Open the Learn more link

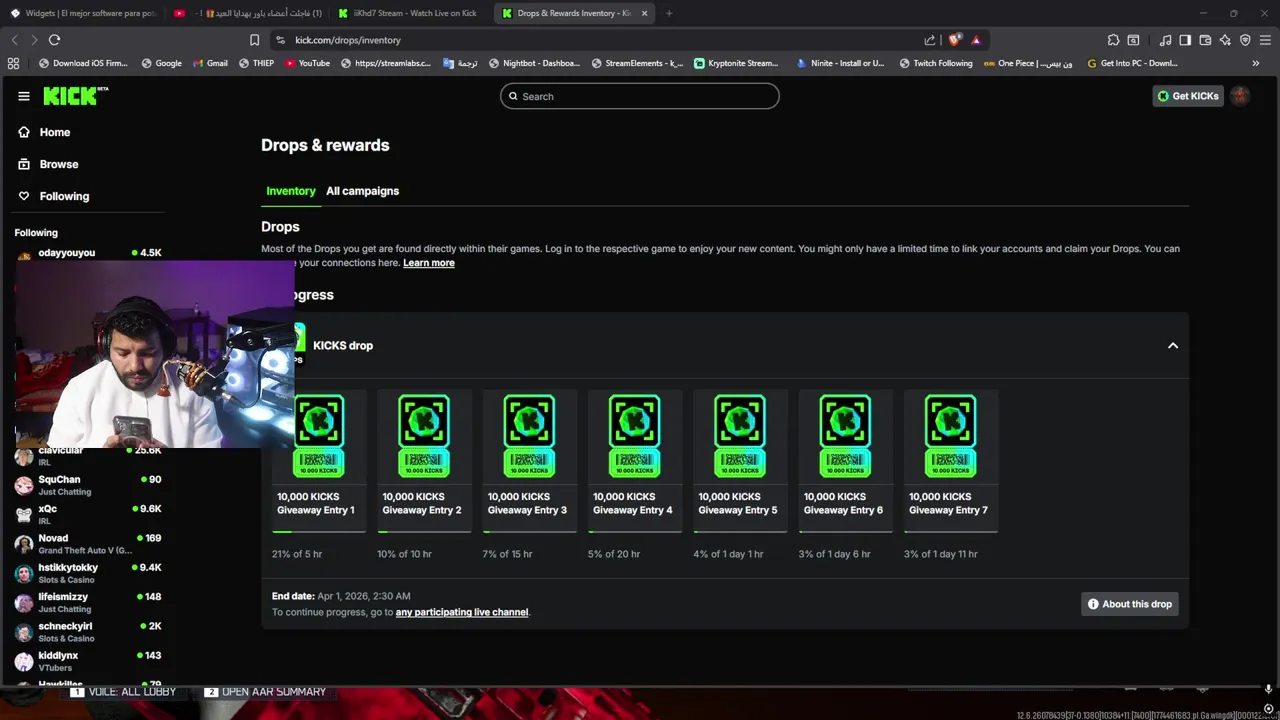pyautogui.click(x=429, y=263)
